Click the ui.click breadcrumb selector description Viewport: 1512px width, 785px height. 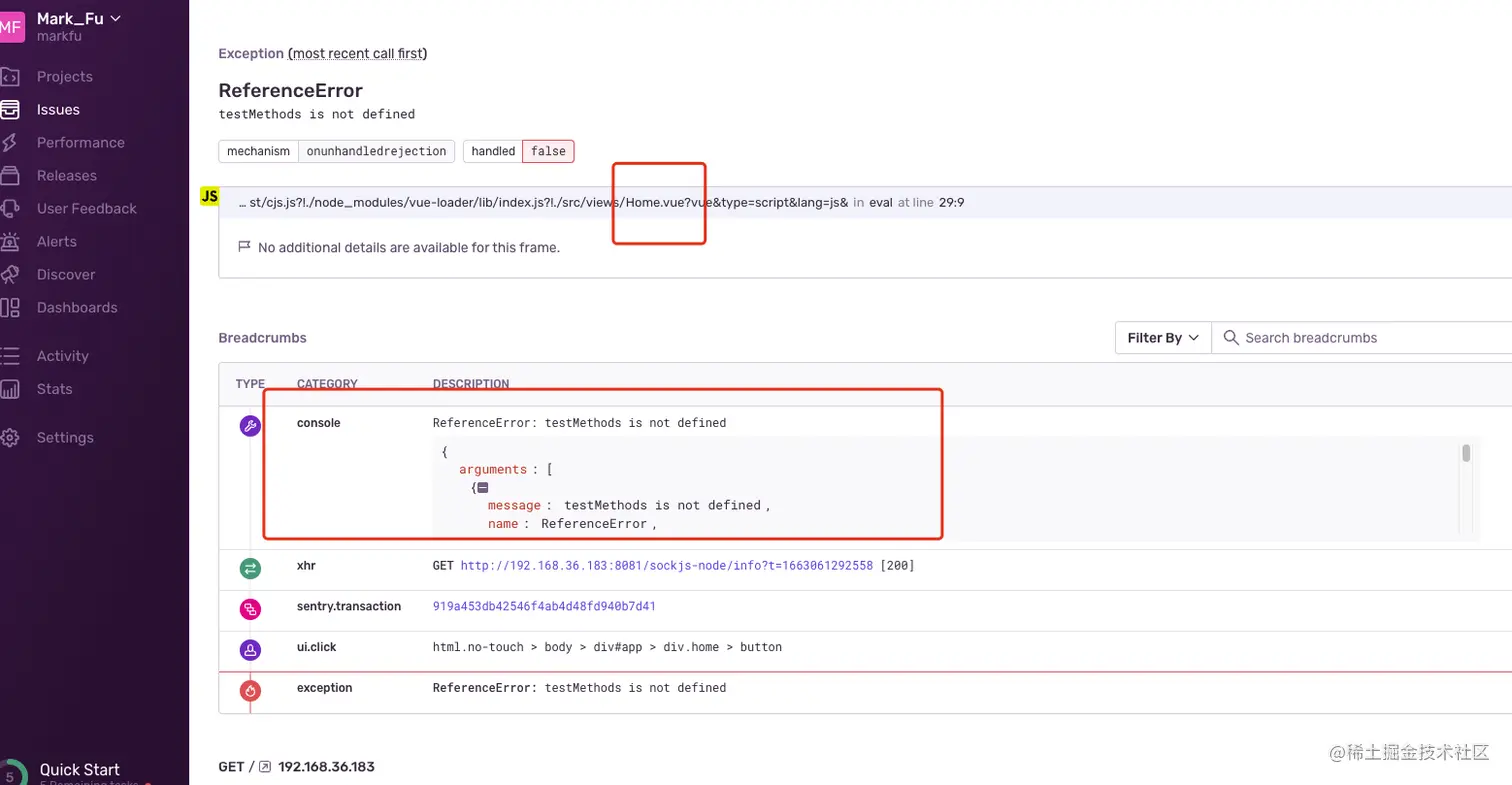click(607, 647)
